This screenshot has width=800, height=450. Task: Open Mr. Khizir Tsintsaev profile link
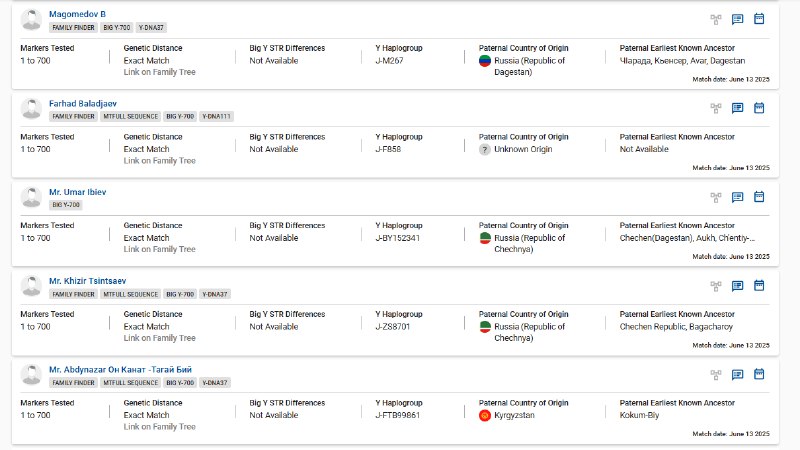[87, 281]
